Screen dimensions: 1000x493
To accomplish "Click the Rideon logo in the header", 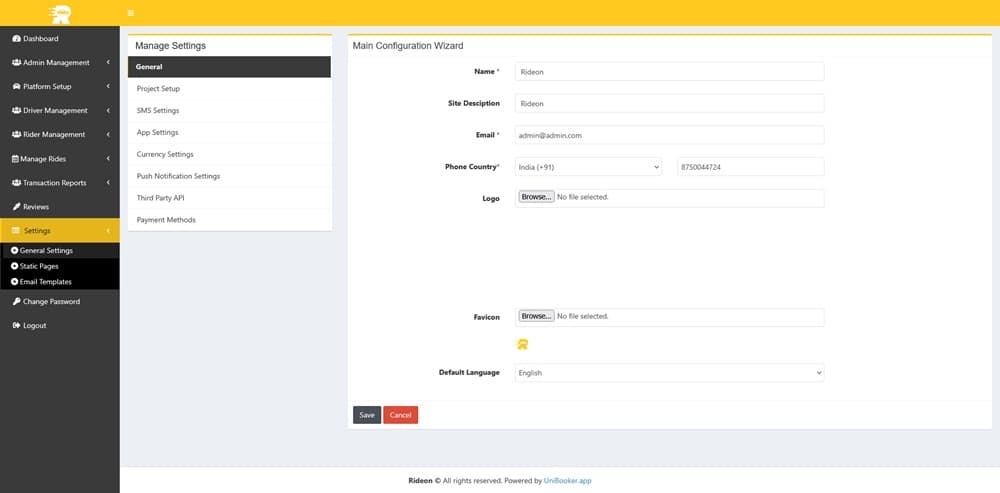I will click(60, 13).
